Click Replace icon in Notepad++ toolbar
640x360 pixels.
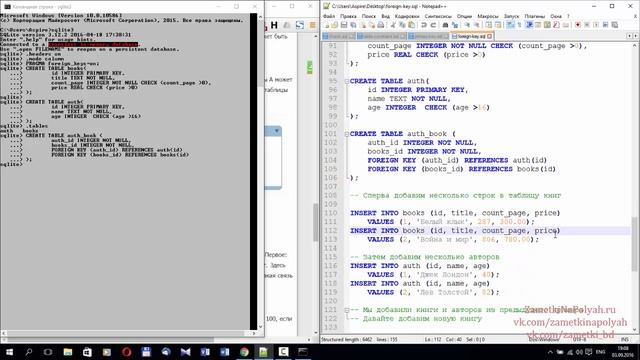point(455,25)
